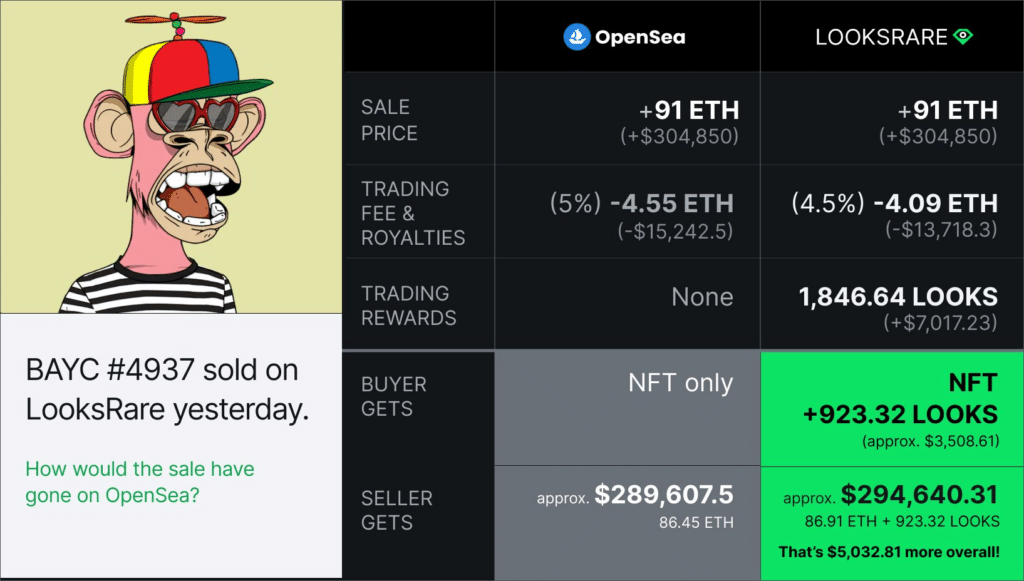Click the BAYC #4937 ape image

pos(171,157)
